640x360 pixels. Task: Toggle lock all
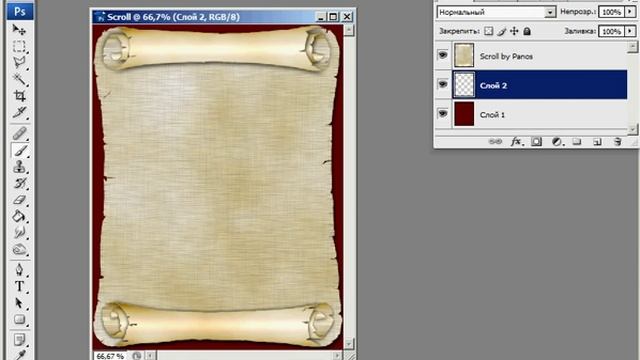[x=527, y=31]
